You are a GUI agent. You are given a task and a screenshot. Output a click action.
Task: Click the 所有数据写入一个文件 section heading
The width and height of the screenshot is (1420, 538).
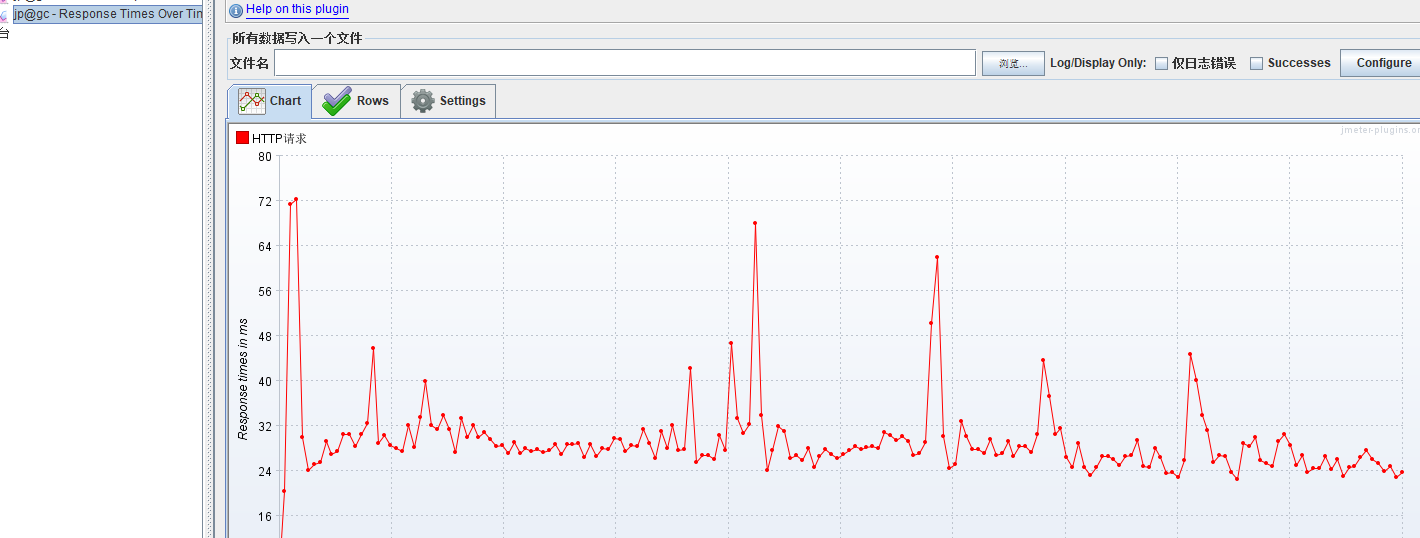pos(297,38)
